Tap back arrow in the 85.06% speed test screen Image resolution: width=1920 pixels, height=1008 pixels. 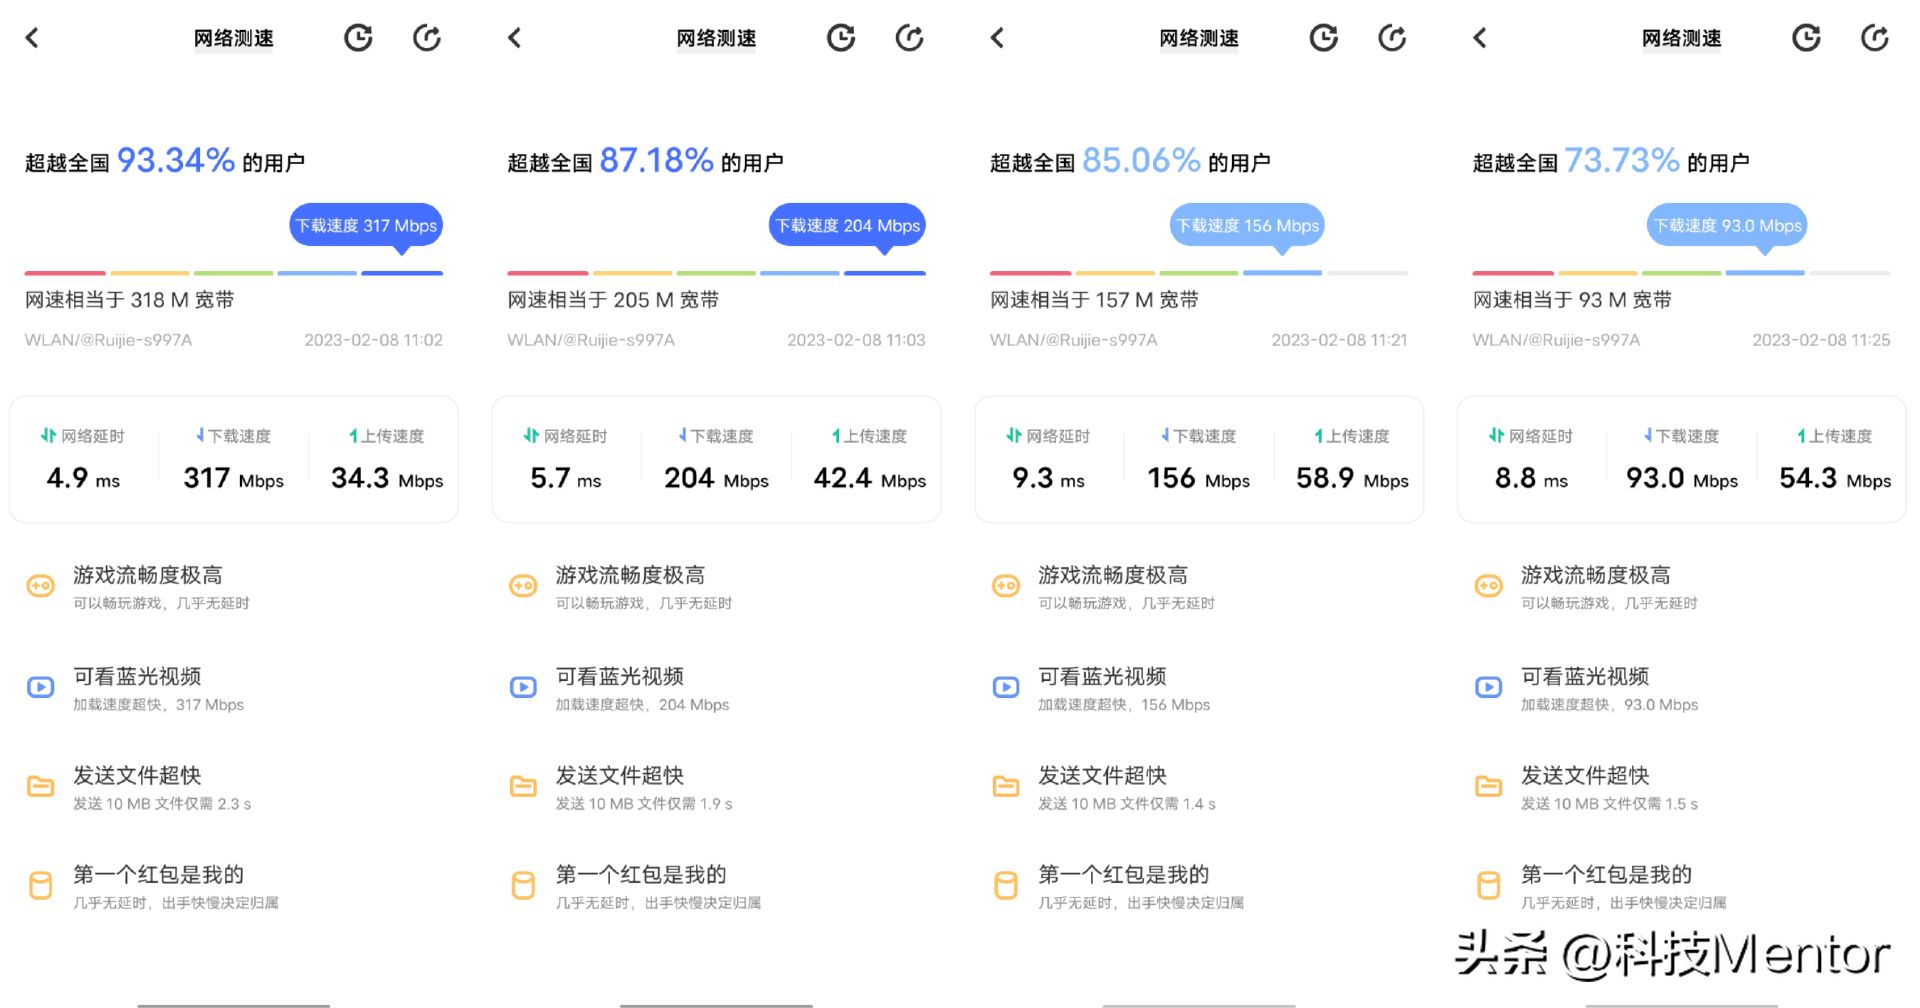pyautogui.click(x=997, y=38)
